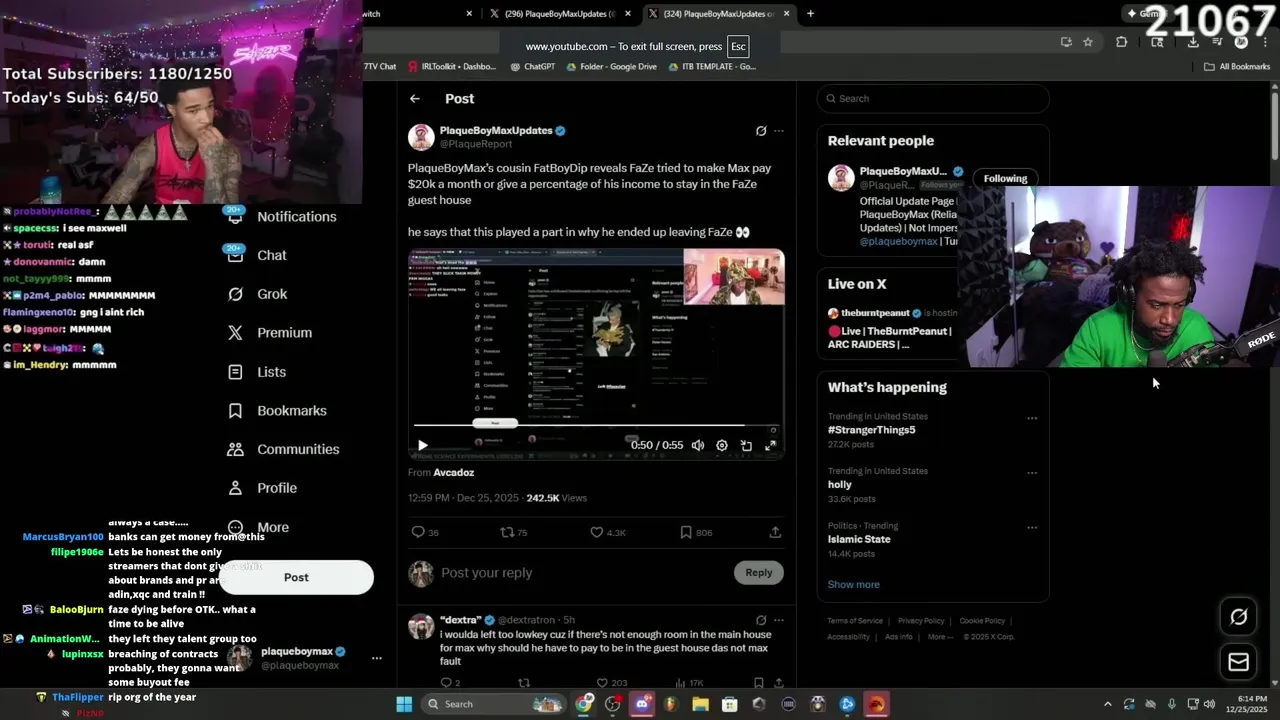Open Notifications in the X sidebar
This screenshot has width=1280, height=720.
283,217
